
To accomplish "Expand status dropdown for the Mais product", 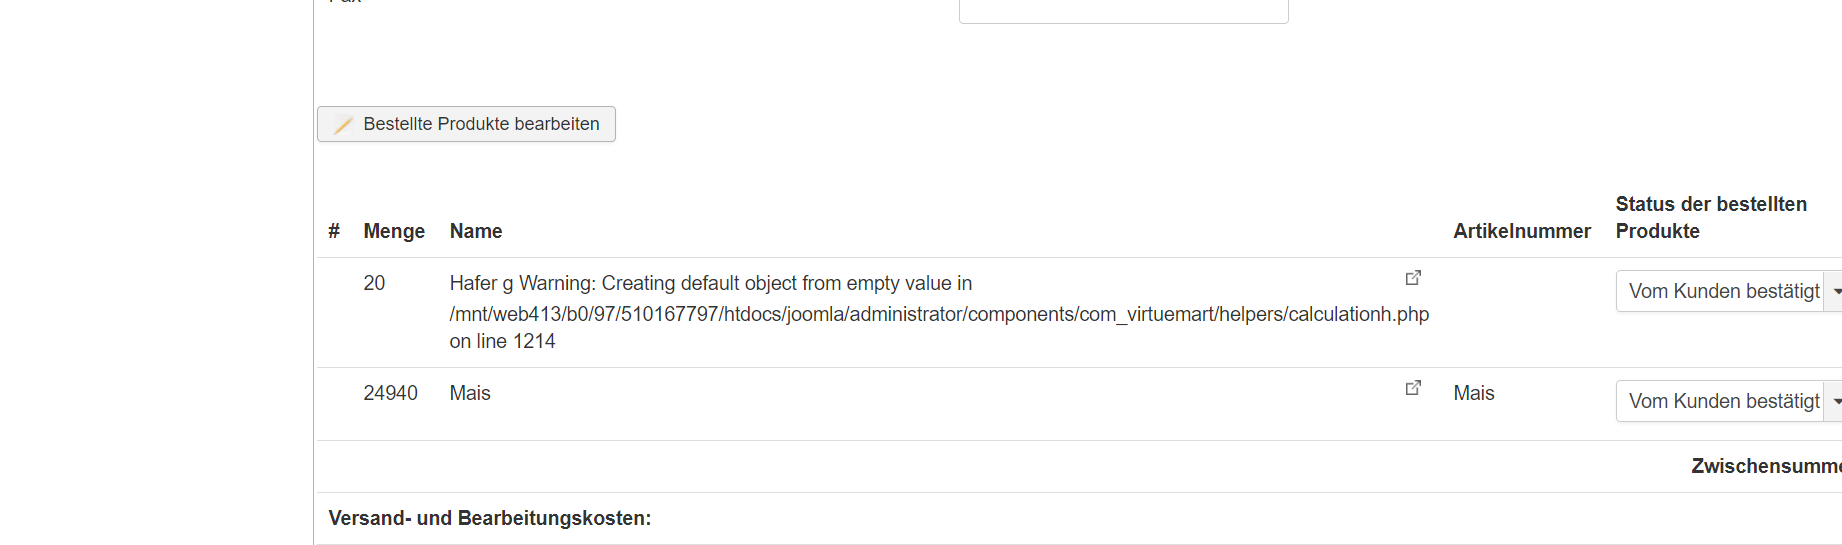I will (1834, 401).
